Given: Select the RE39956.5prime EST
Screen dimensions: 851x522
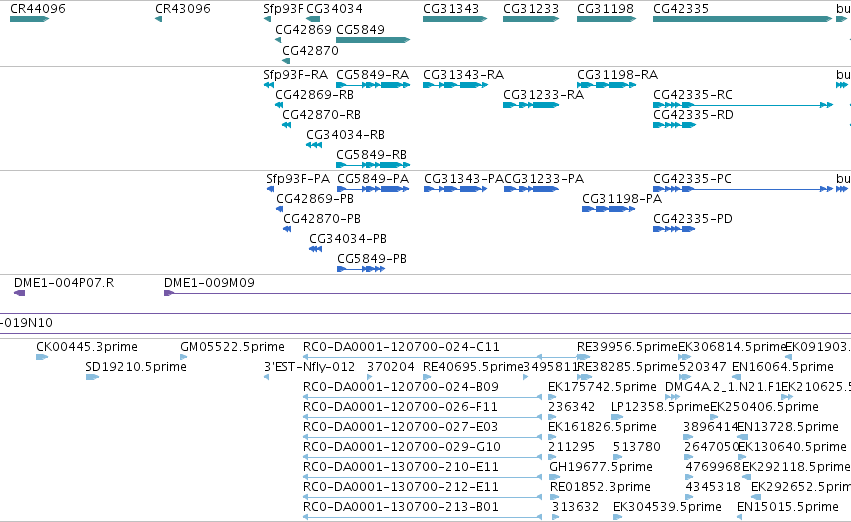Looking at the screenshot, I should coord(583,357).
